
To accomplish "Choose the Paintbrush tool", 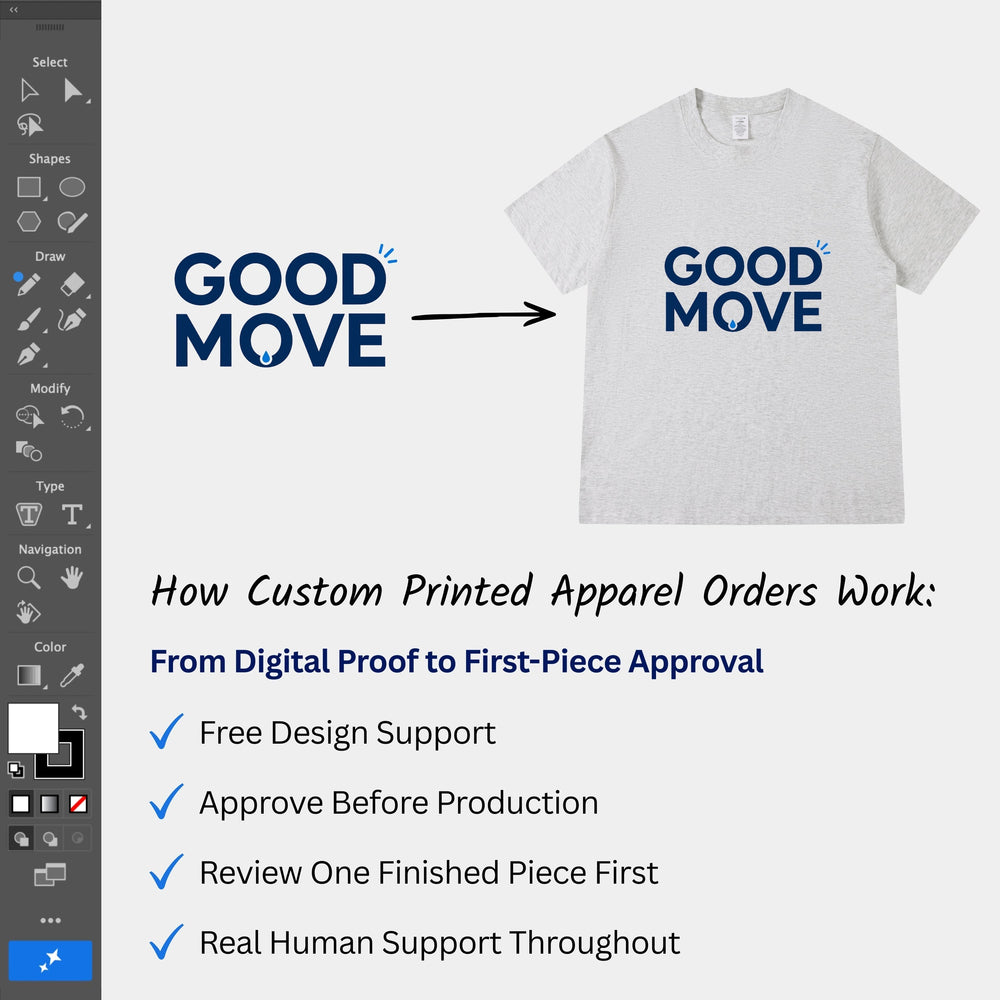I will coord(29,320).
